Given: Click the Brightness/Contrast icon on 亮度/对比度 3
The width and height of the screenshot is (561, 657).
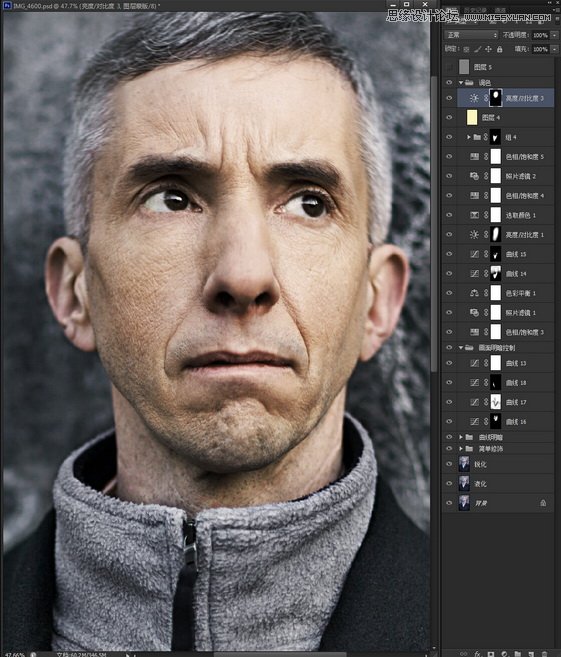Looking at the screenshot, I should pyautogui.click(x=474, y=98).
